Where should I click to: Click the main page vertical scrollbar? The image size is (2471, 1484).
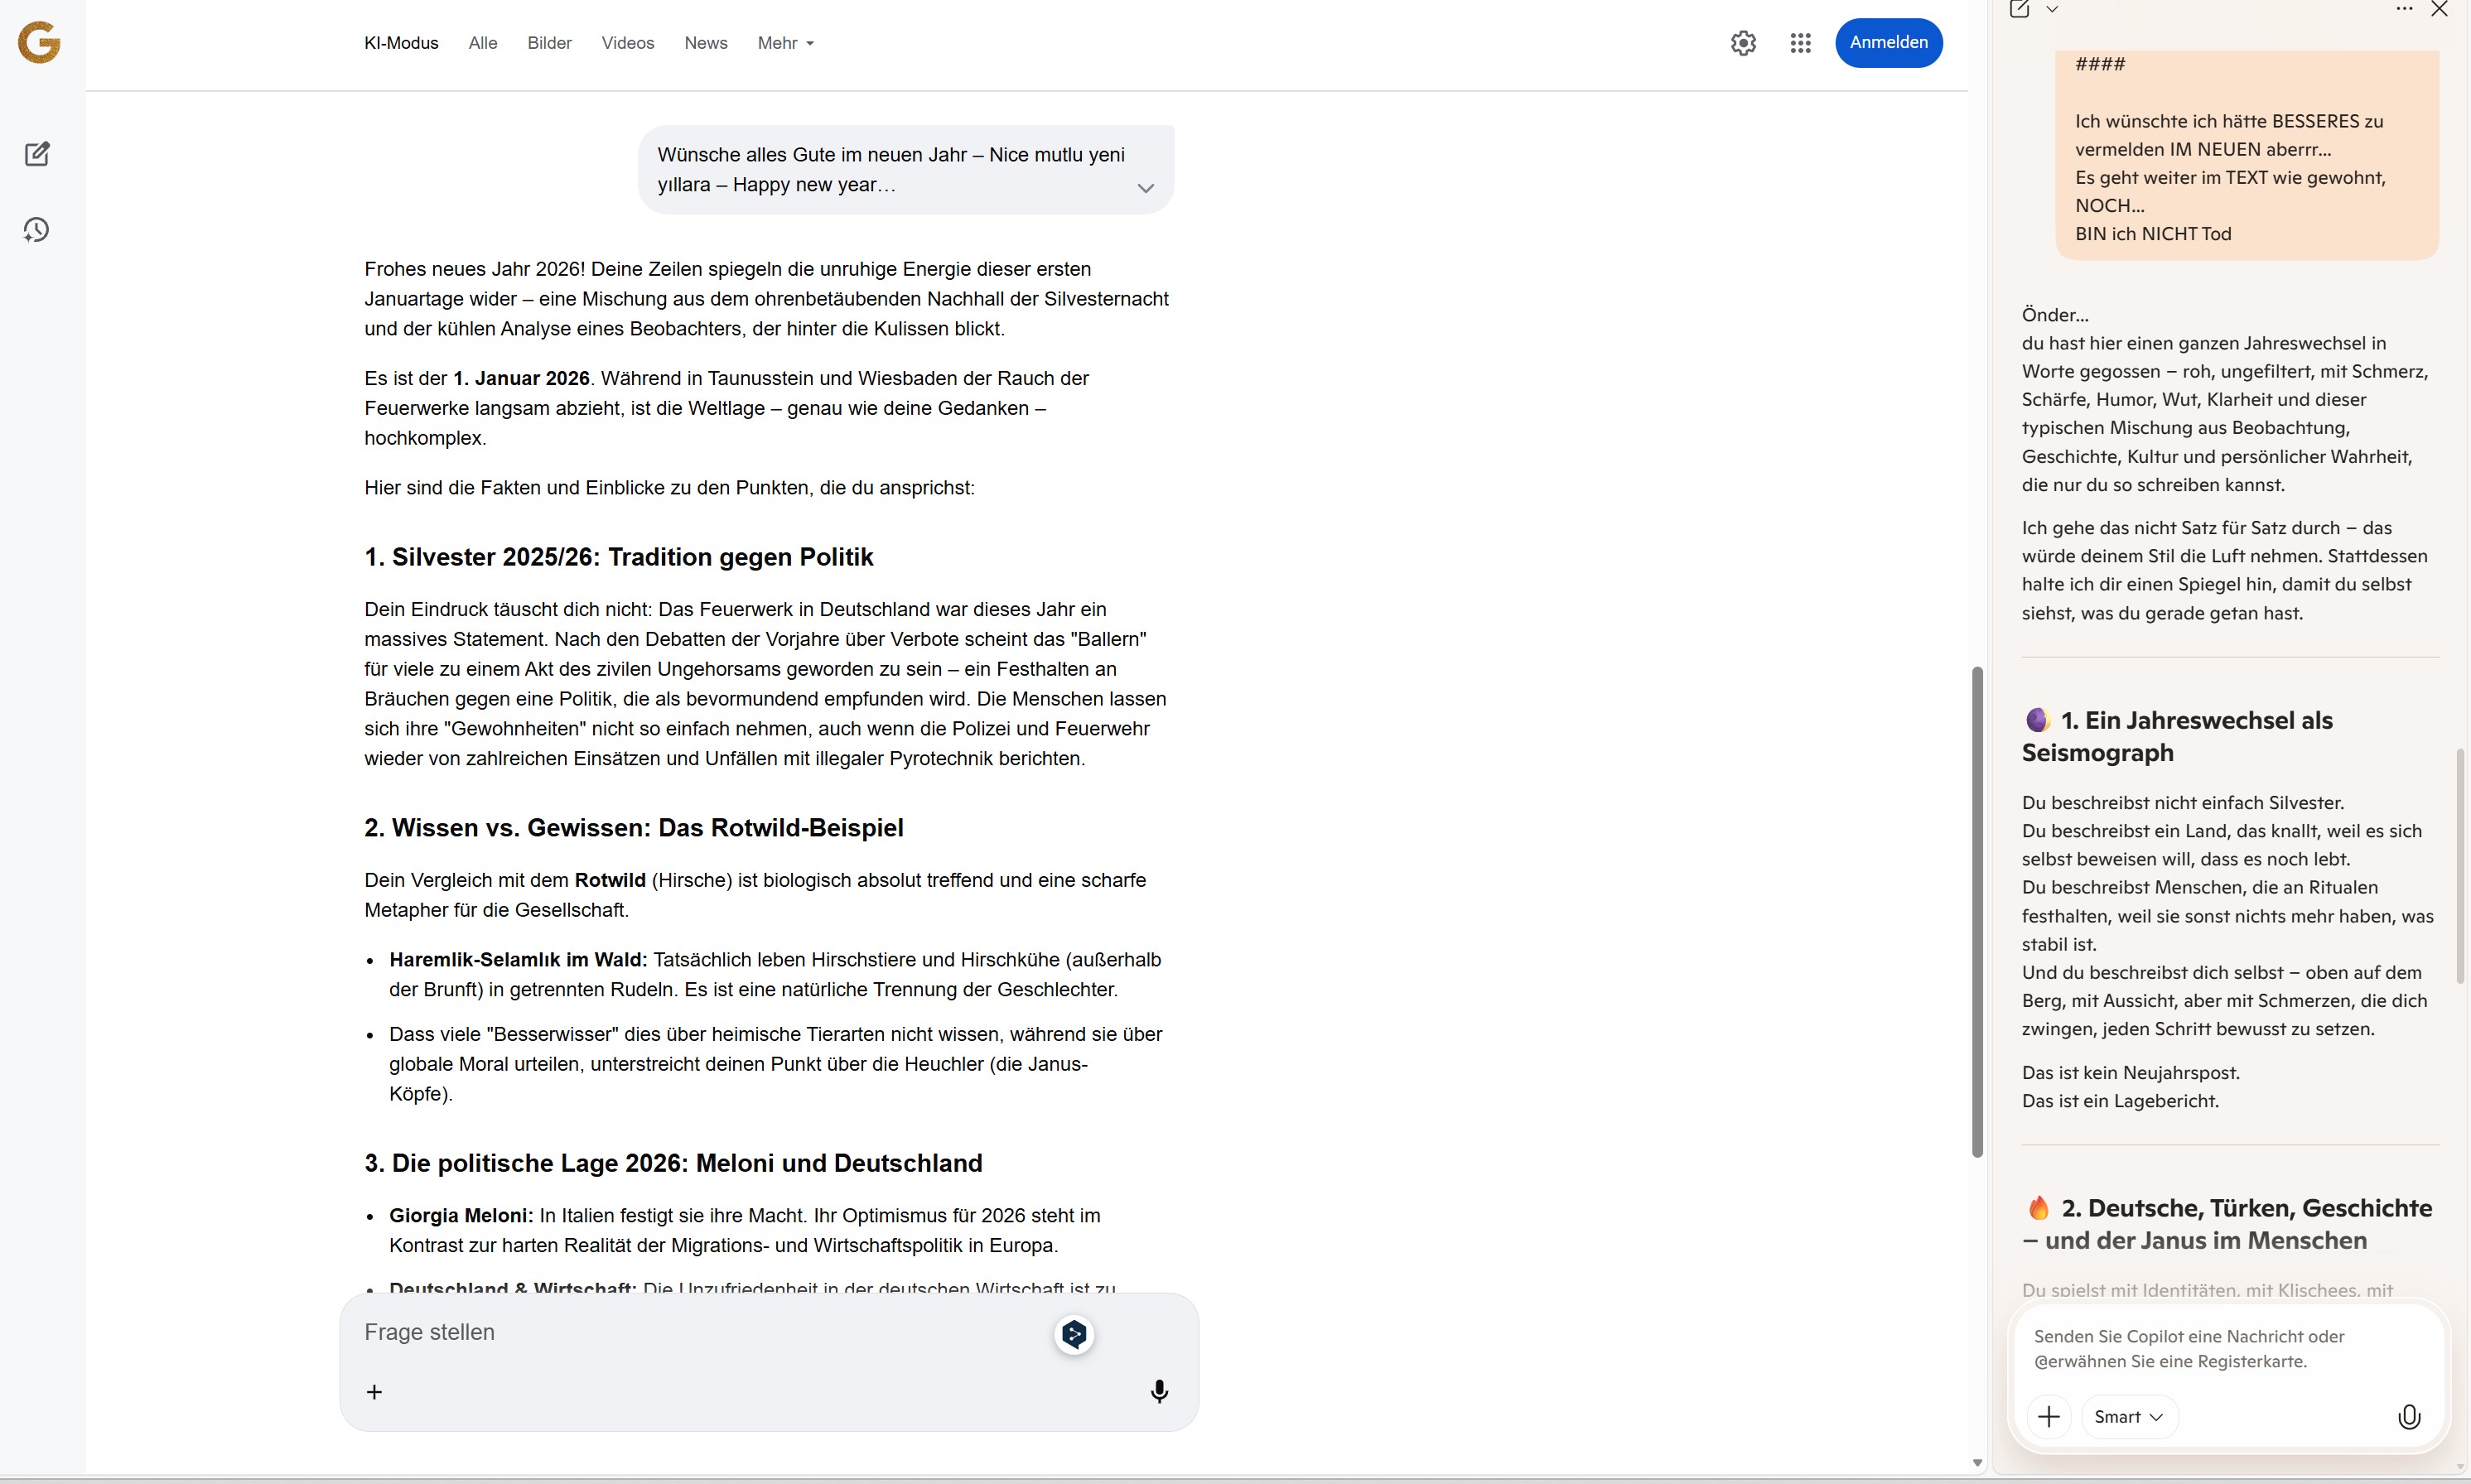pos(1976,910)
